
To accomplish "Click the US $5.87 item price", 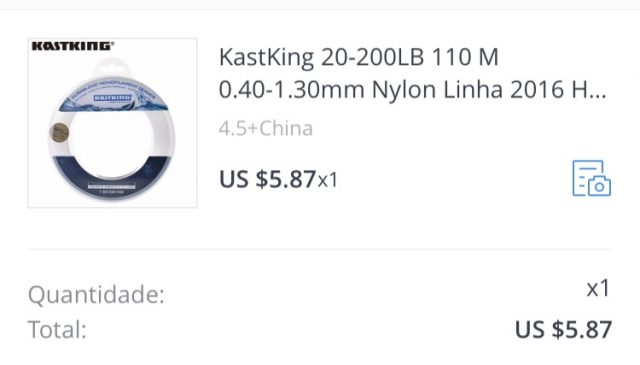I will point(267,179).
